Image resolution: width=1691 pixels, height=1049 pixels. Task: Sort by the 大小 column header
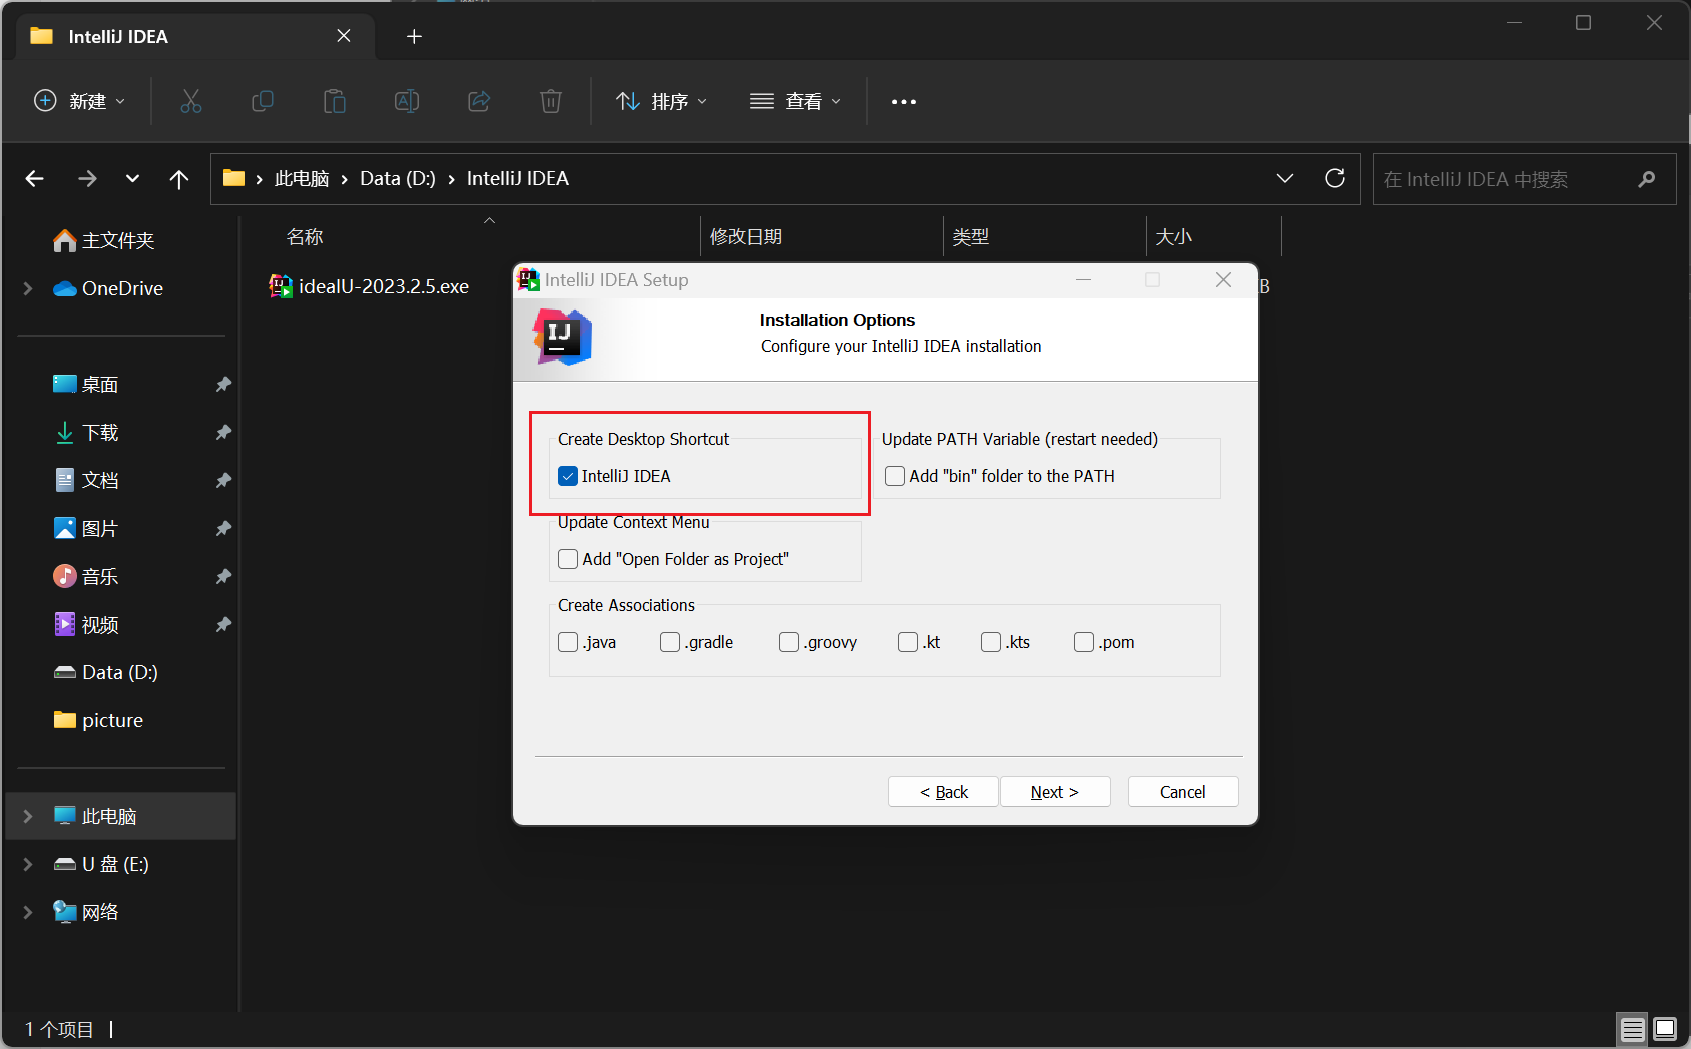tap(1173, 237)
